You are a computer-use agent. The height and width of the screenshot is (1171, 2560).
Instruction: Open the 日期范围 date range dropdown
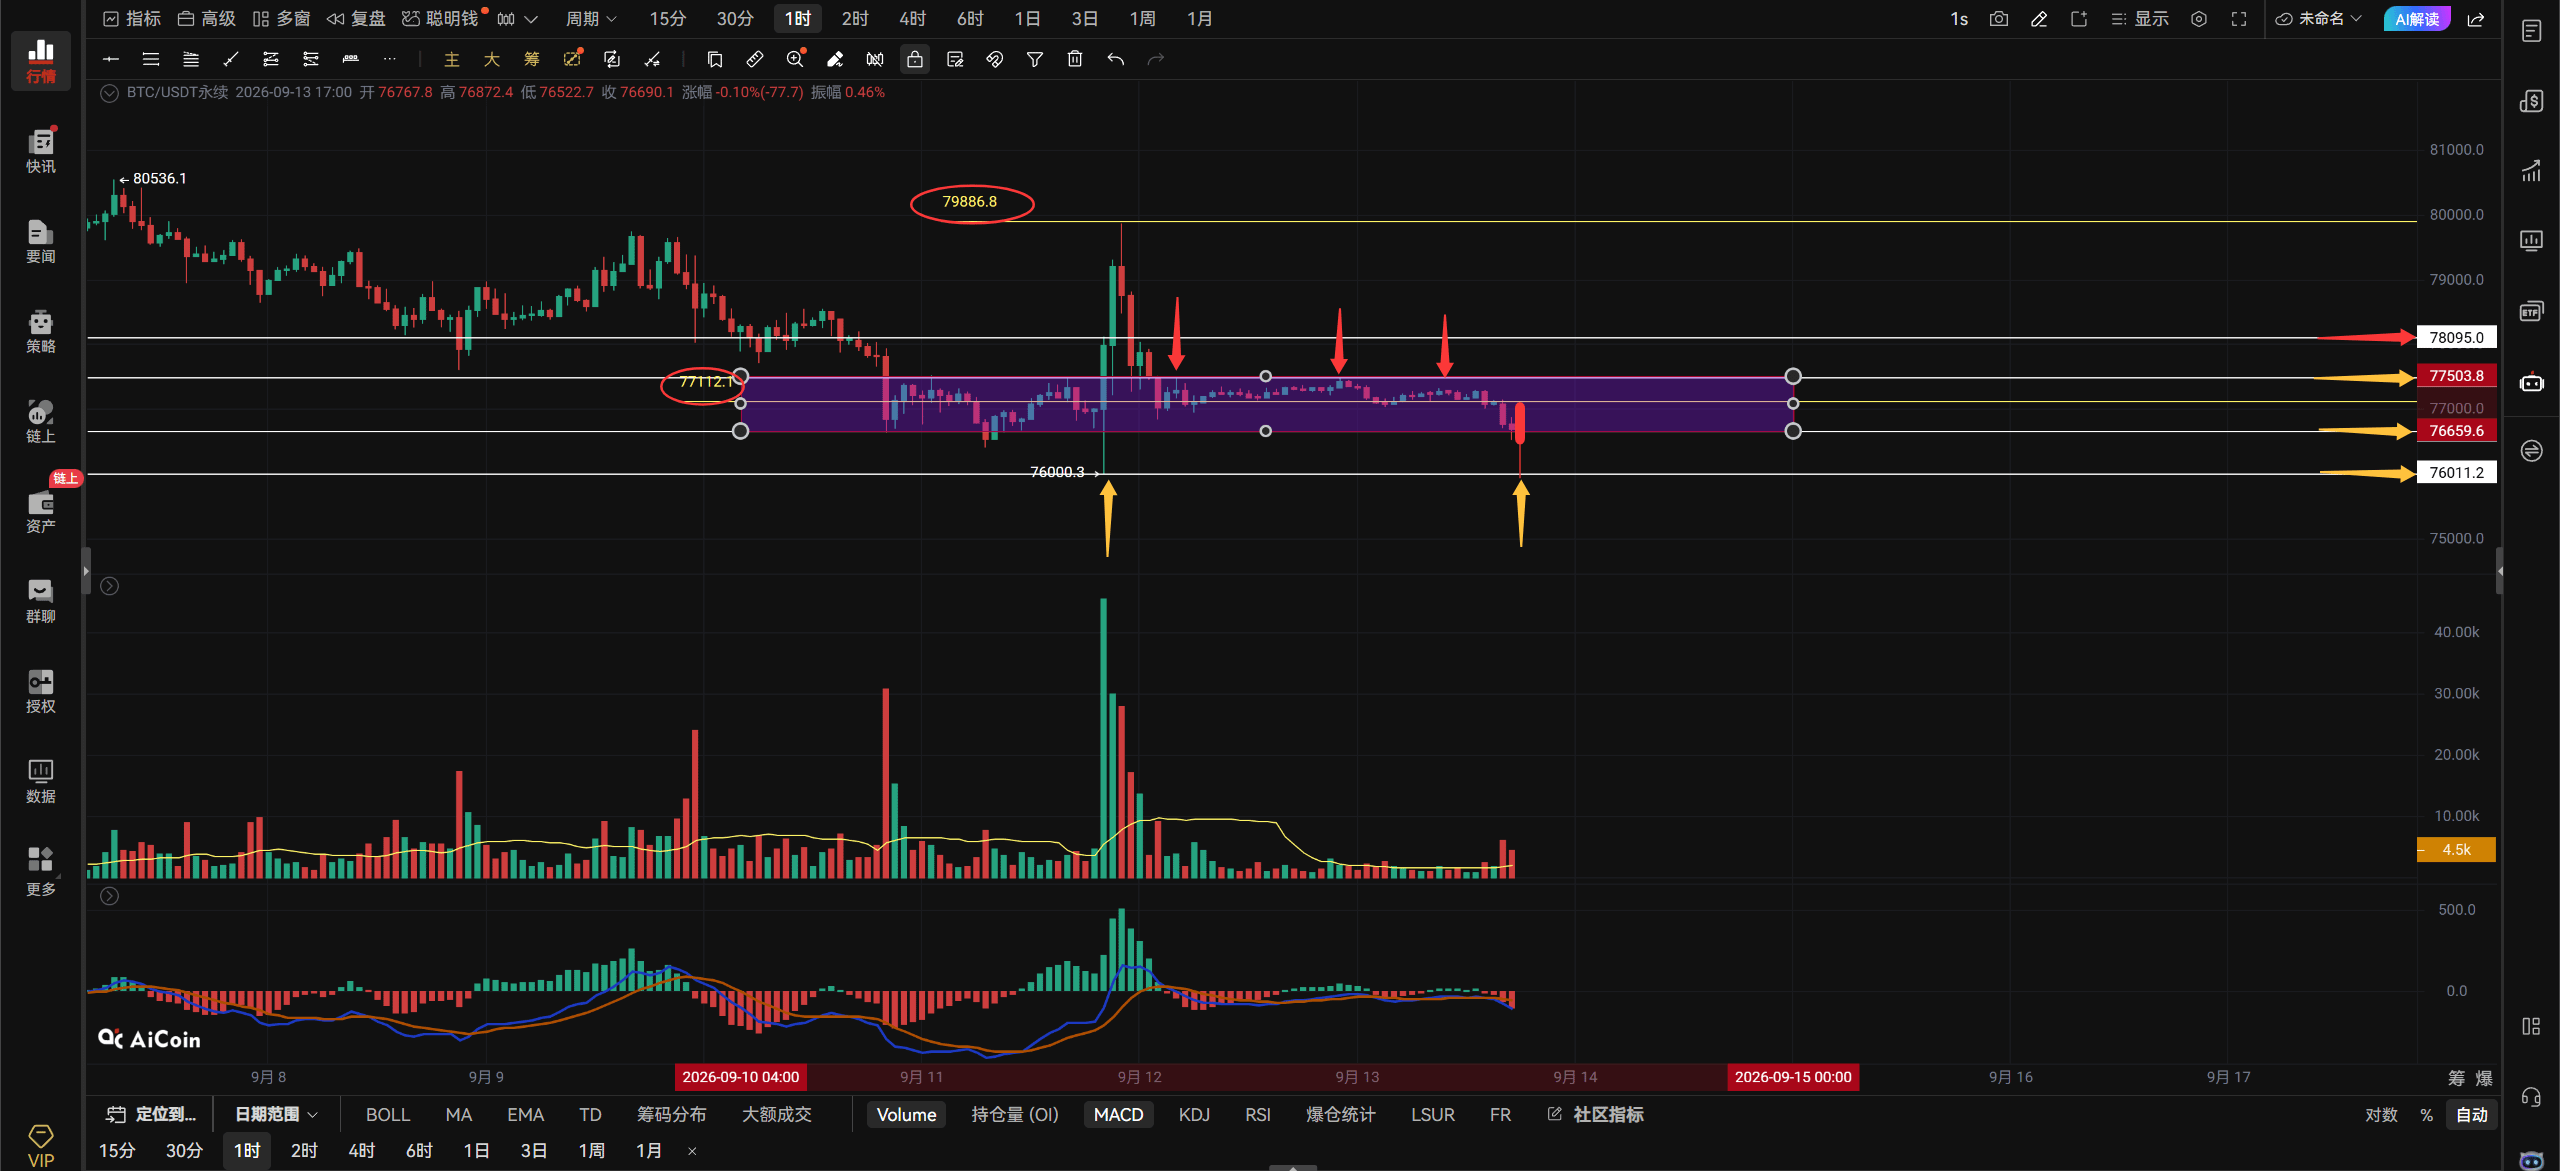coord(276,1114)
